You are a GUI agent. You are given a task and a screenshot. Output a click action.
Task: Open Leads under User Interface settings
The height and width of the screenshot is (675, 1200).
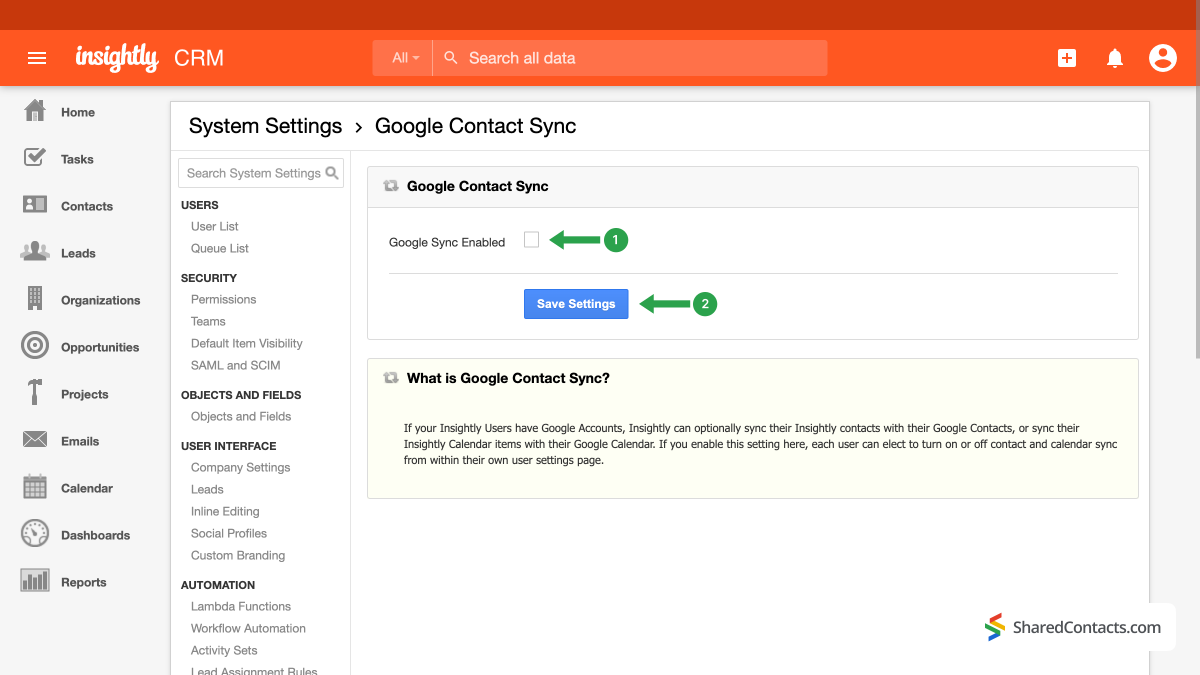(207, 489)
